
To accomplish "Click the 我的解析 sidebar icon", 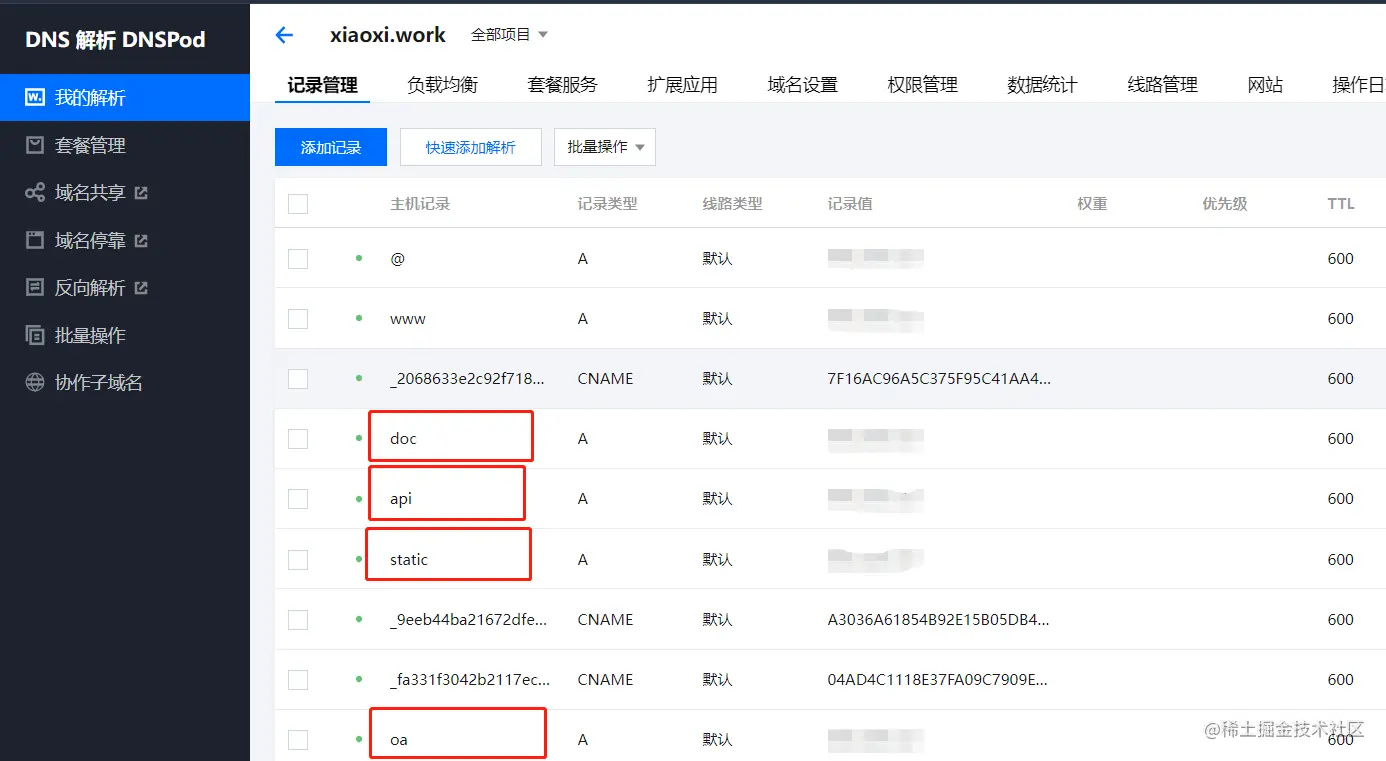I will 35,98.
